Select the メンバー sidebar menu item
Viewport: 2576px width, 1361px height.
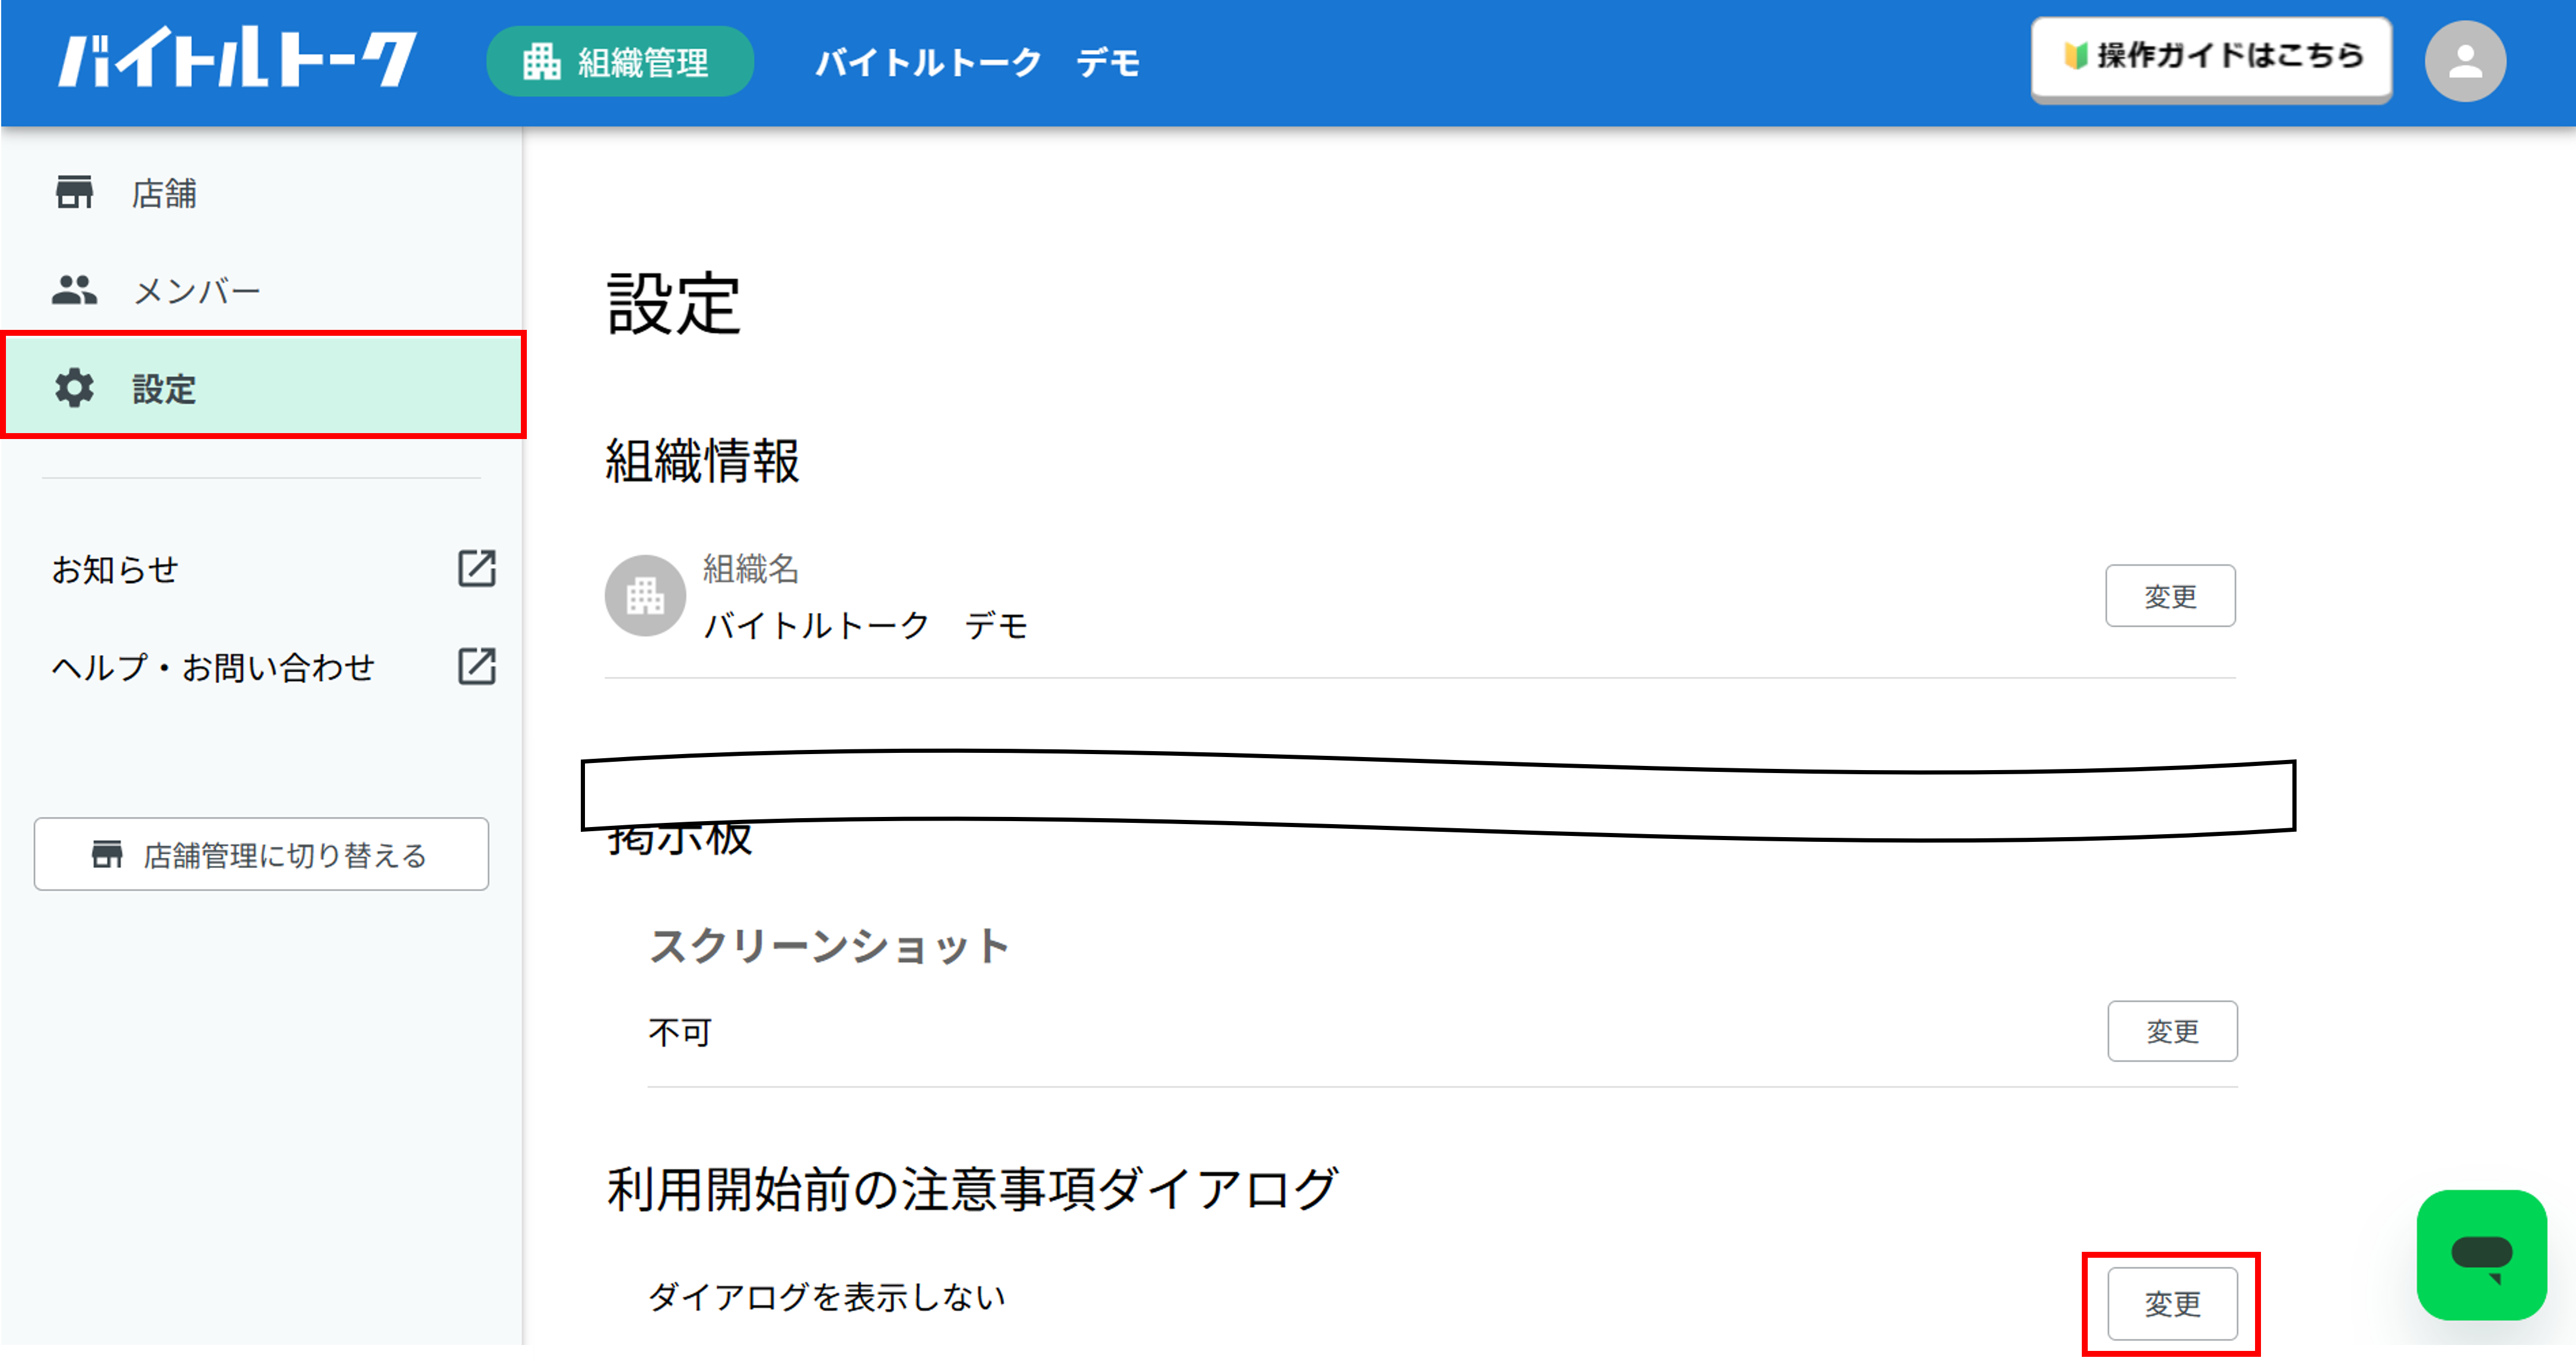pyautogui.click(x=262, y=290)
